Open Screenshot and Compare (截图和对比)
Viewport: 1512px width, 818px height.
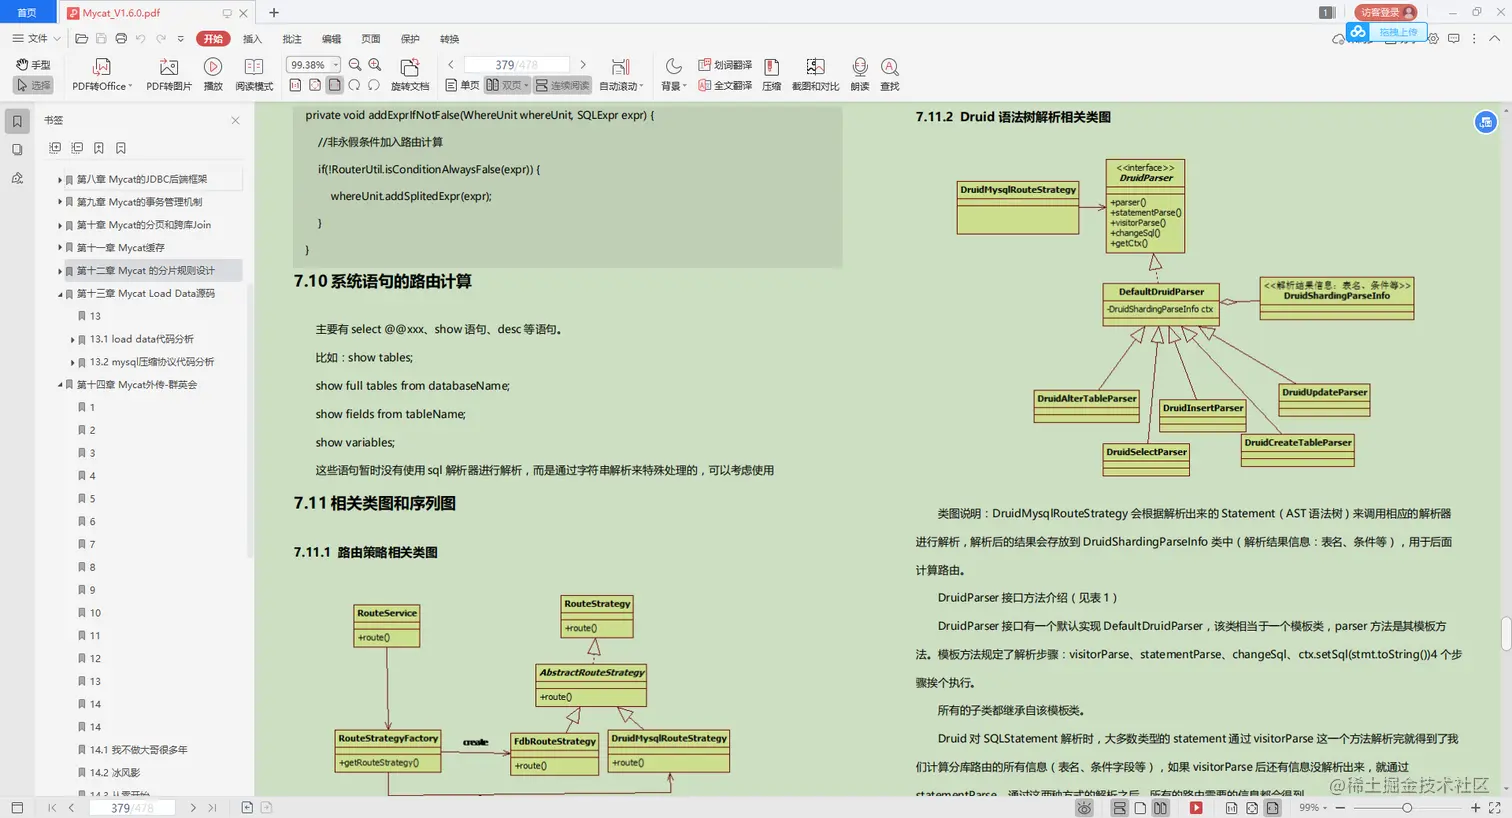[x=815, y=75]
